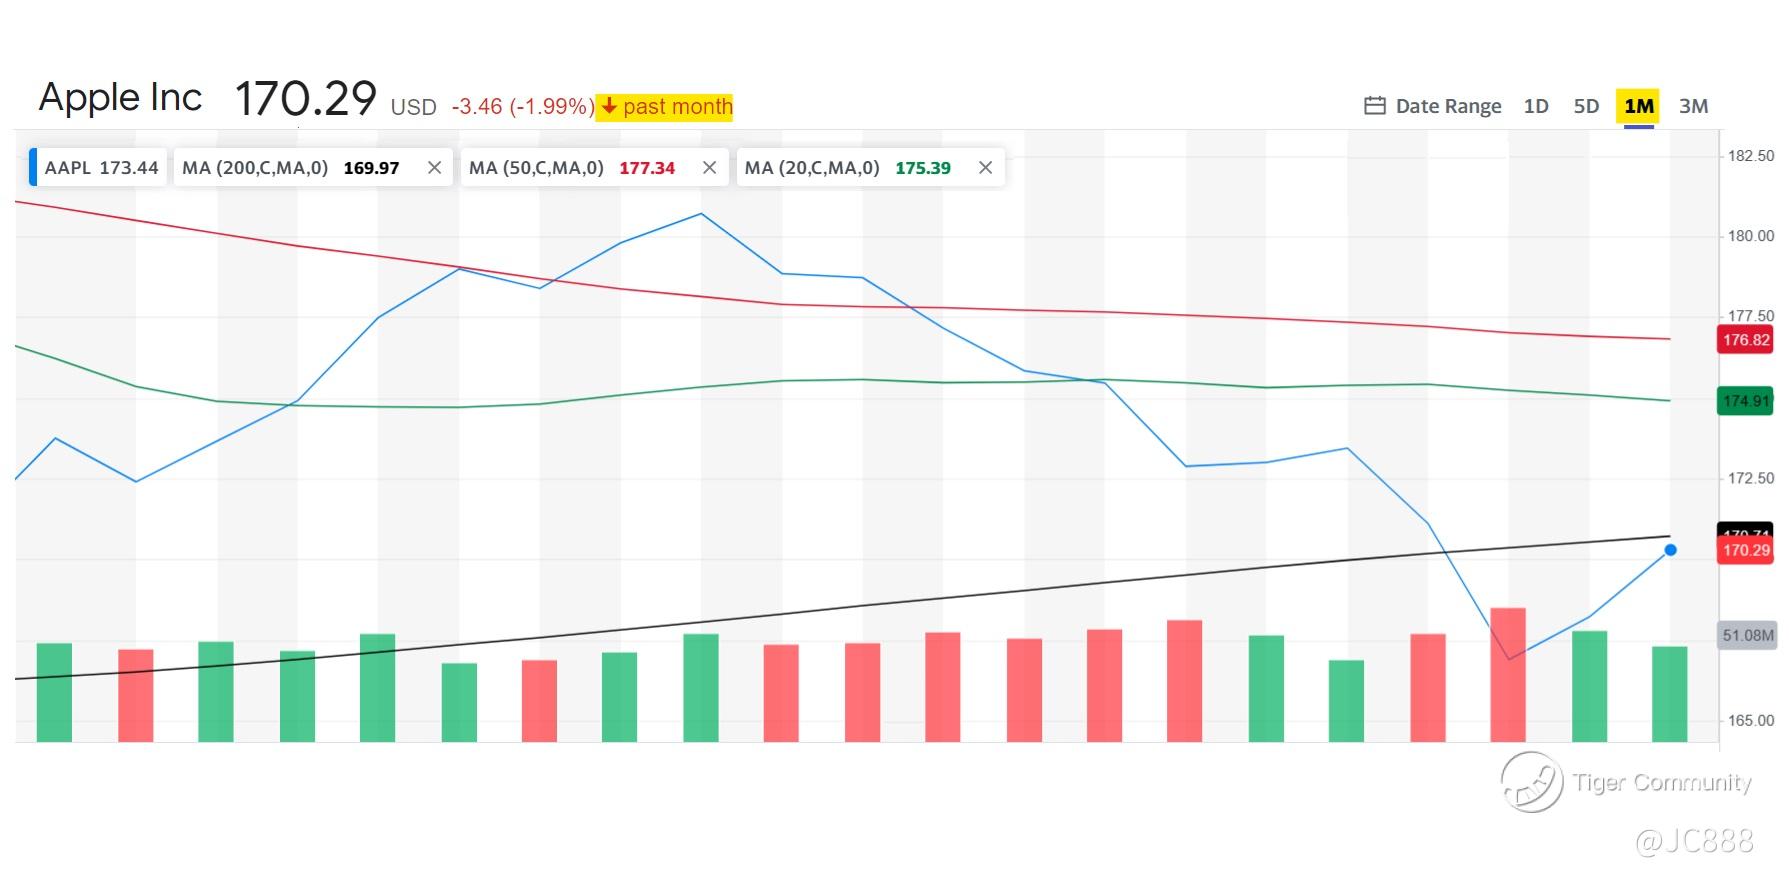Screen dimensions: 1789x881
Task: Switch to the 5D time range
Action: 1586,106
